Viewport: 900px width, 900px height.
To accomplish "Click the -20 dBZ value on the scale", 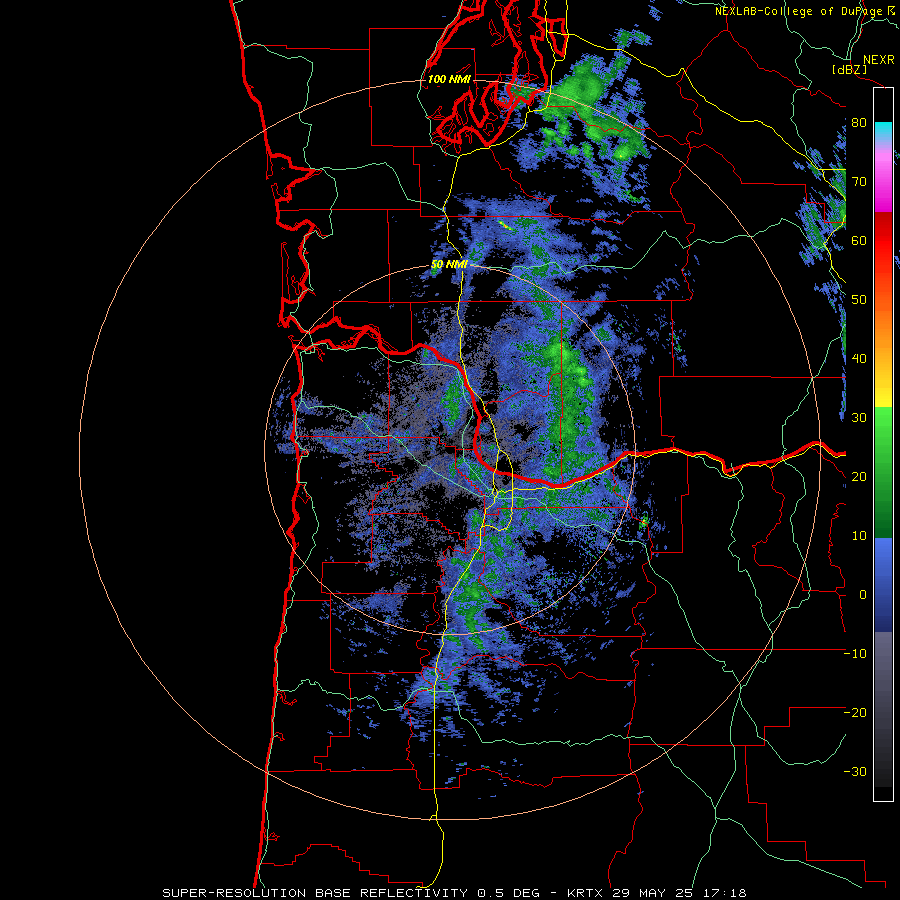I will tap(855, 713).
